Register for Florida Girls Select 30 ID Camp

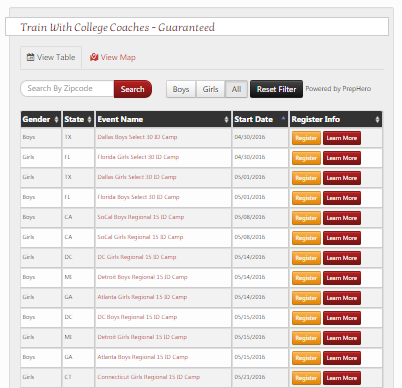(306, 158)
